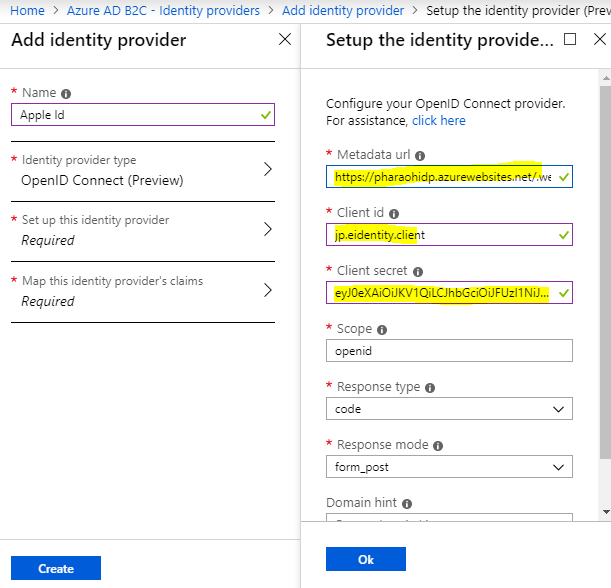Focus the Client secret input field

449,293
